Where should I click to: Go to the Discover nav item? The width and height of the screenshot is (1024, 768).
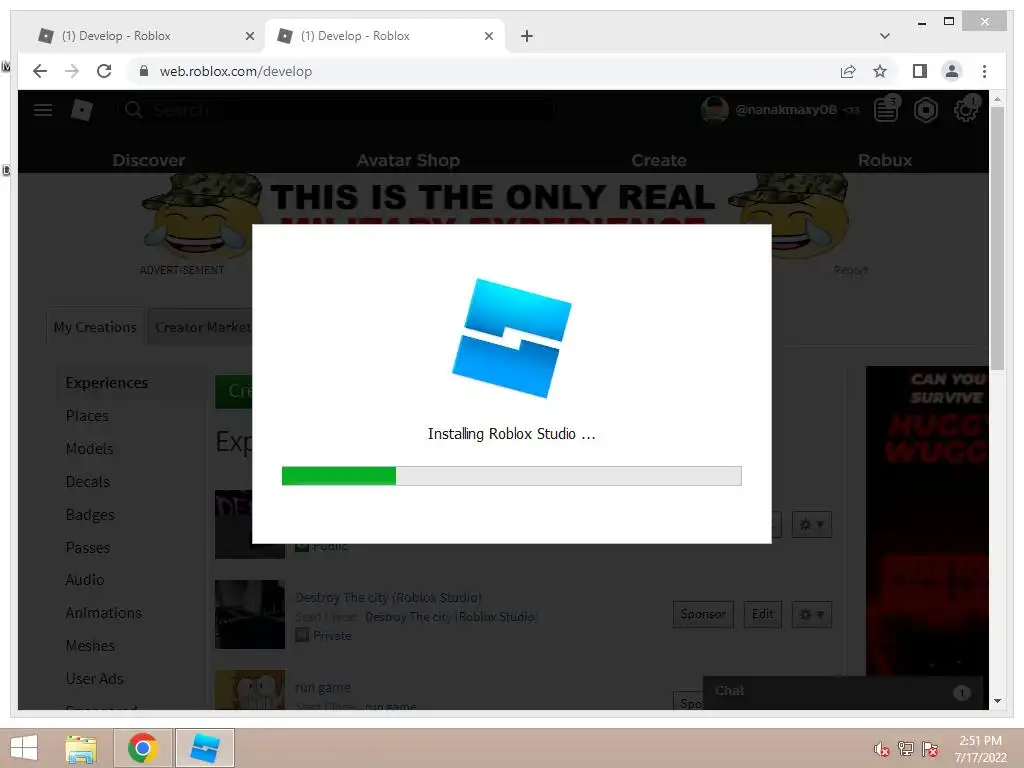(148, 160)
